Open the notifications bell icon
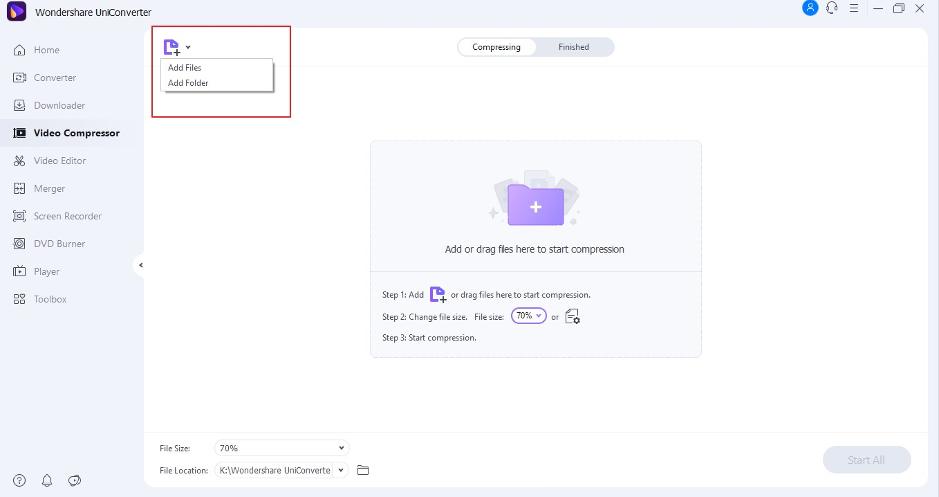Viewport: 939px width, 497px height. click(47, 480)
